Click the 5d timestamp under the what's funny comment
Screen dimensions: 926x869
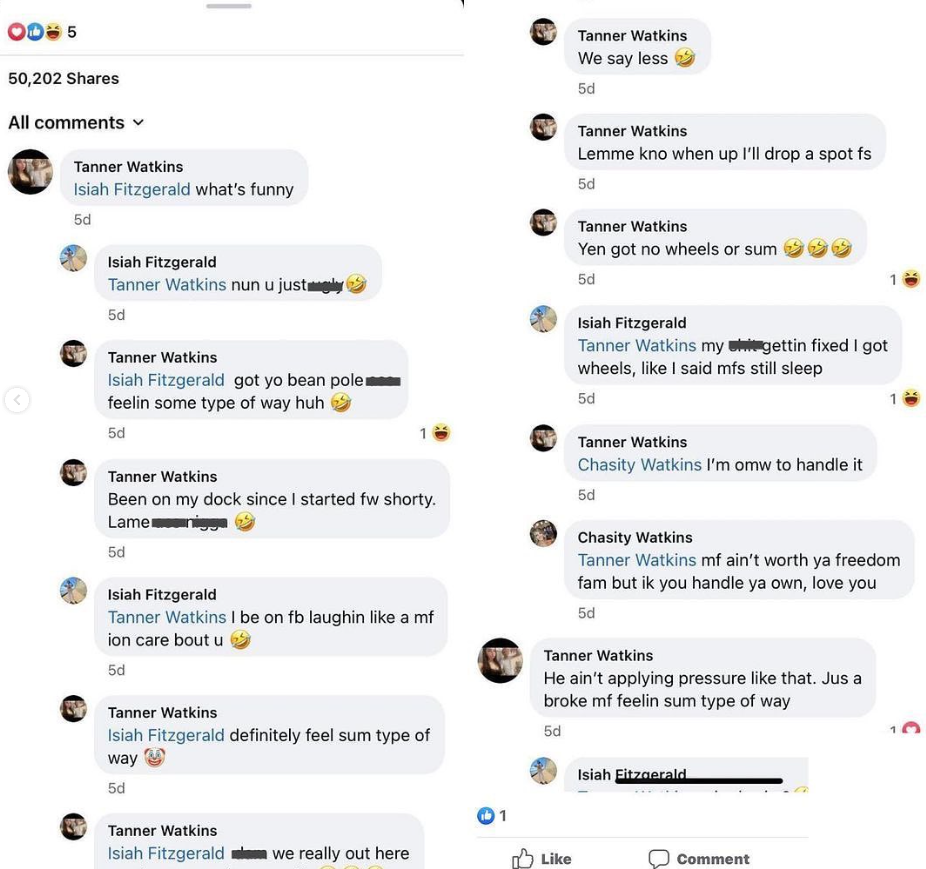click(x=82, y=219)
